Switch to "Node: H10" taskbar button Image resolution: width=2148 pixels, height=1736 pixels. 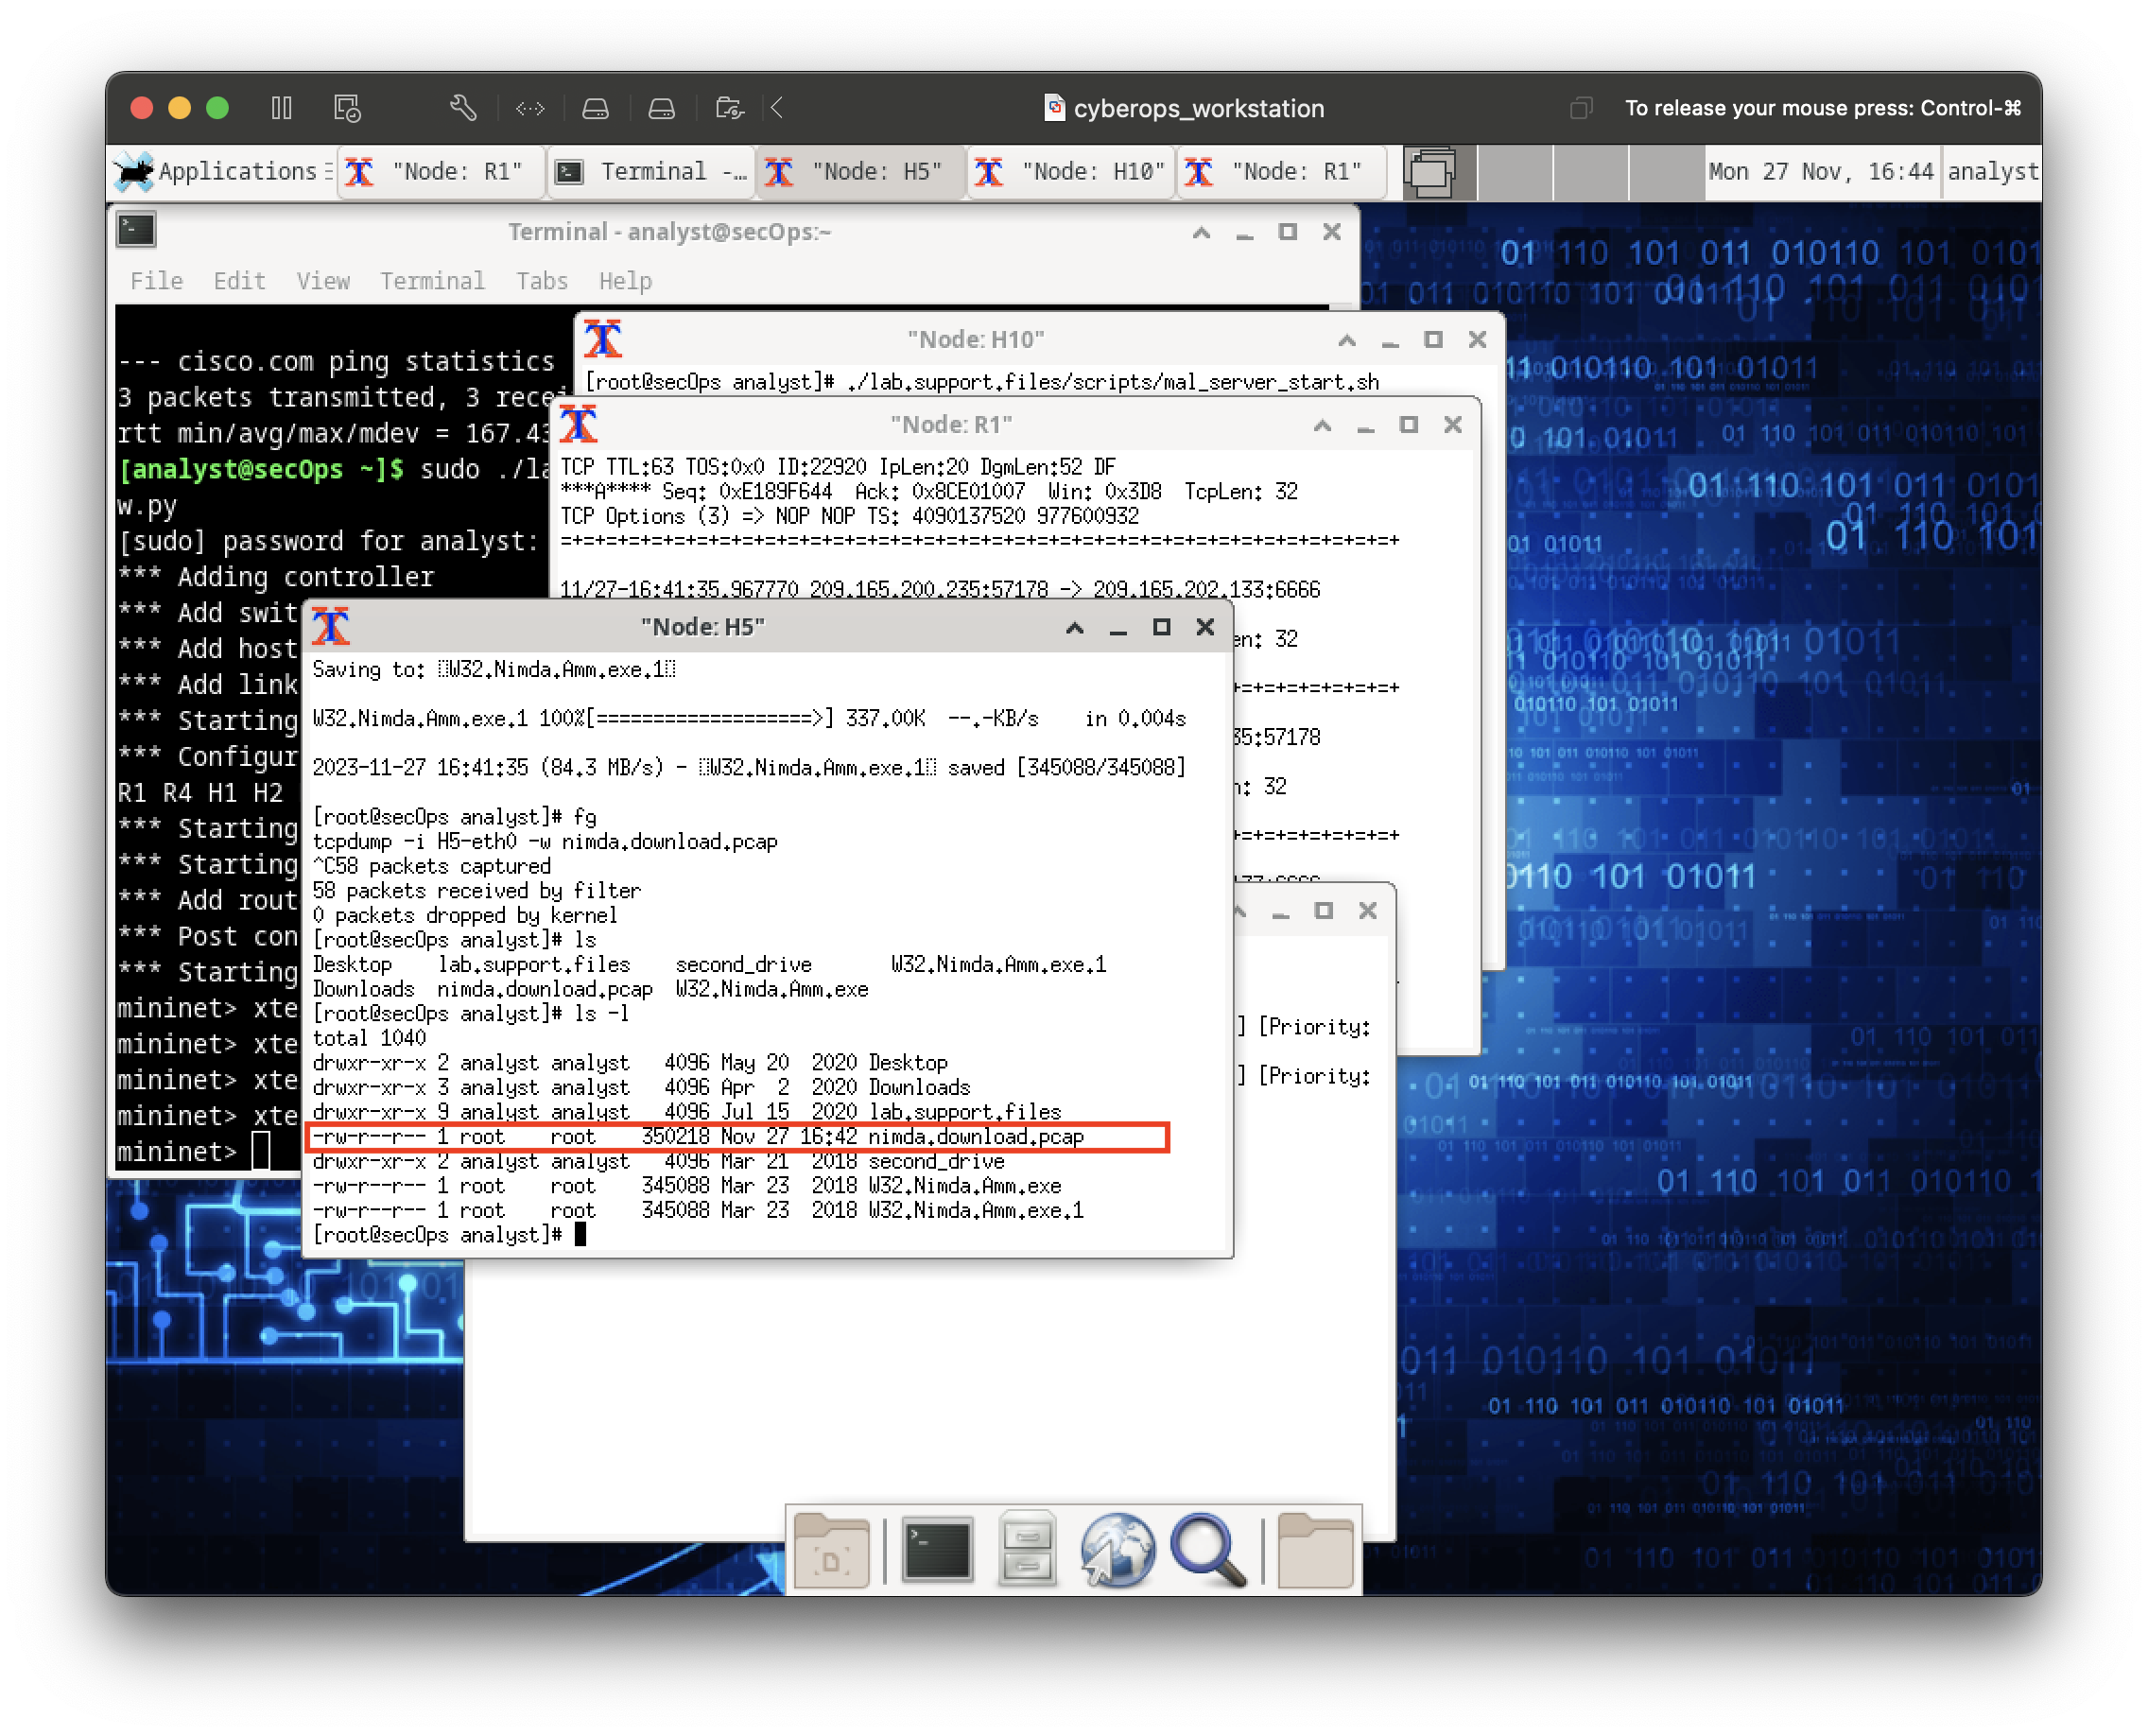tap(1071, 172)
